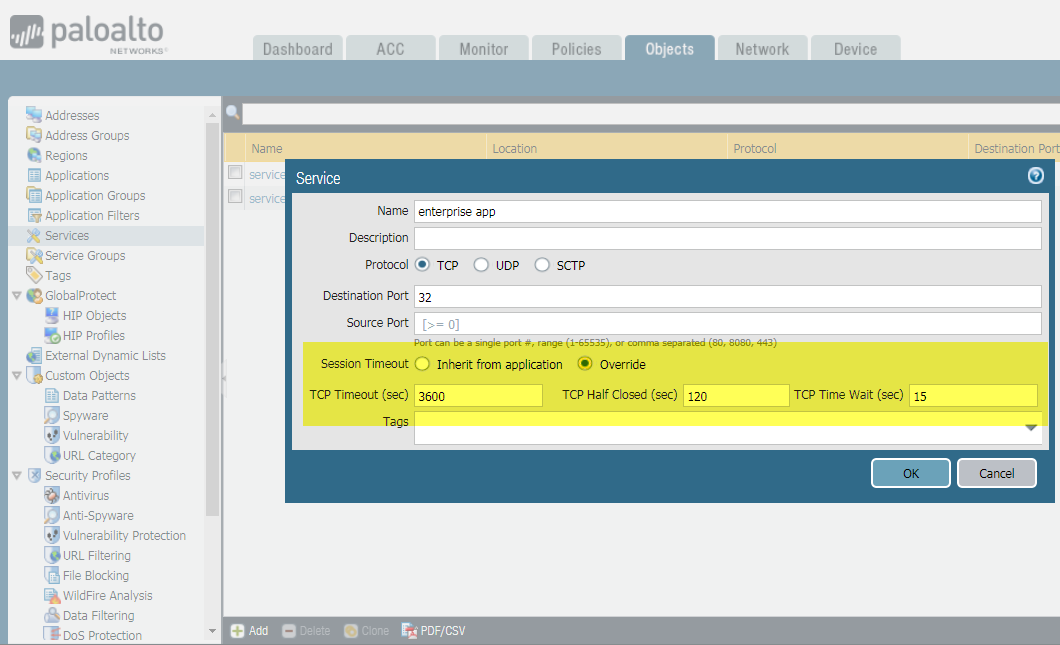Open Regions via its globe icon
Screen dimensions: 1060x645
pos(34,155)
